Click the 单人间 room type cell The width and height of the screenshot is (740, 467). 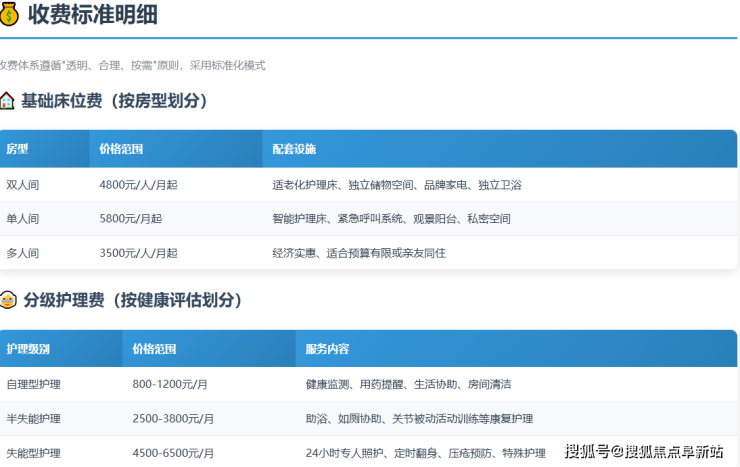pos(22,219)
